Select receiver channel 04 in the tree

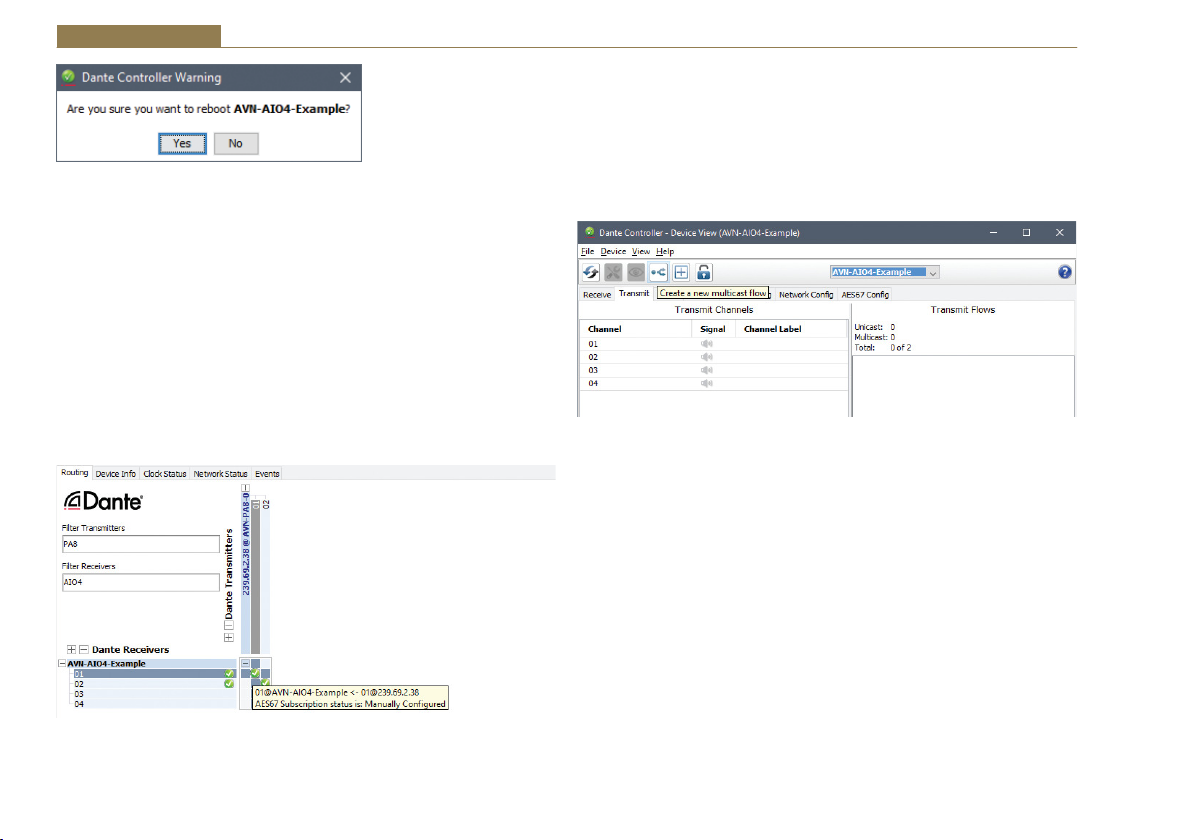(x=154, y=704)
